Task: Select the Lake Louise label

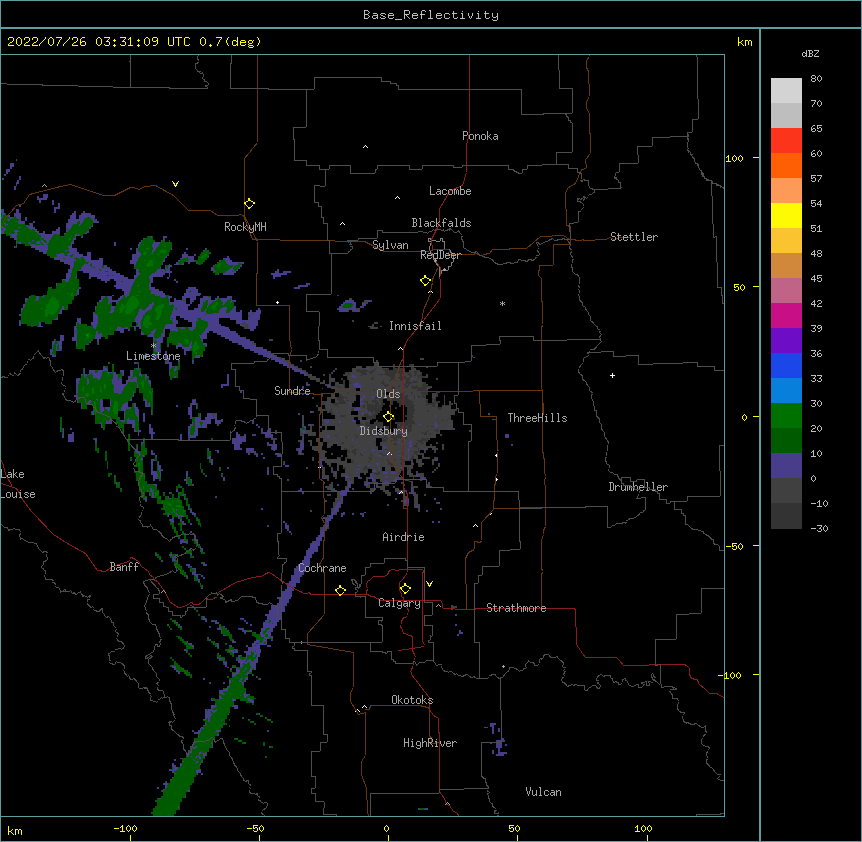Action: click(18, 484)
